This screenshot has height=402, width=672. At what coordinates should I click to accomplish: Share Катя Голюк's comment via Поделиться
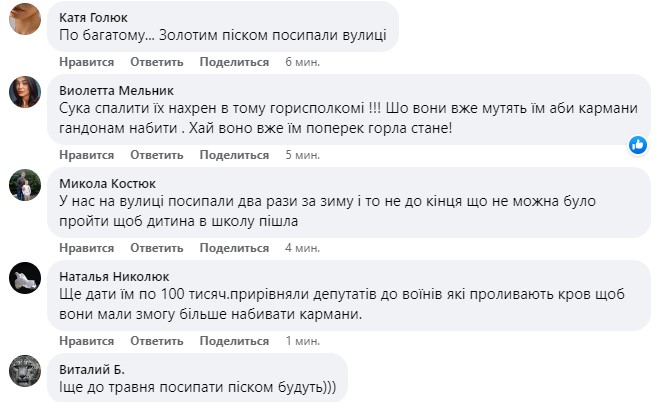pos(234,62)
